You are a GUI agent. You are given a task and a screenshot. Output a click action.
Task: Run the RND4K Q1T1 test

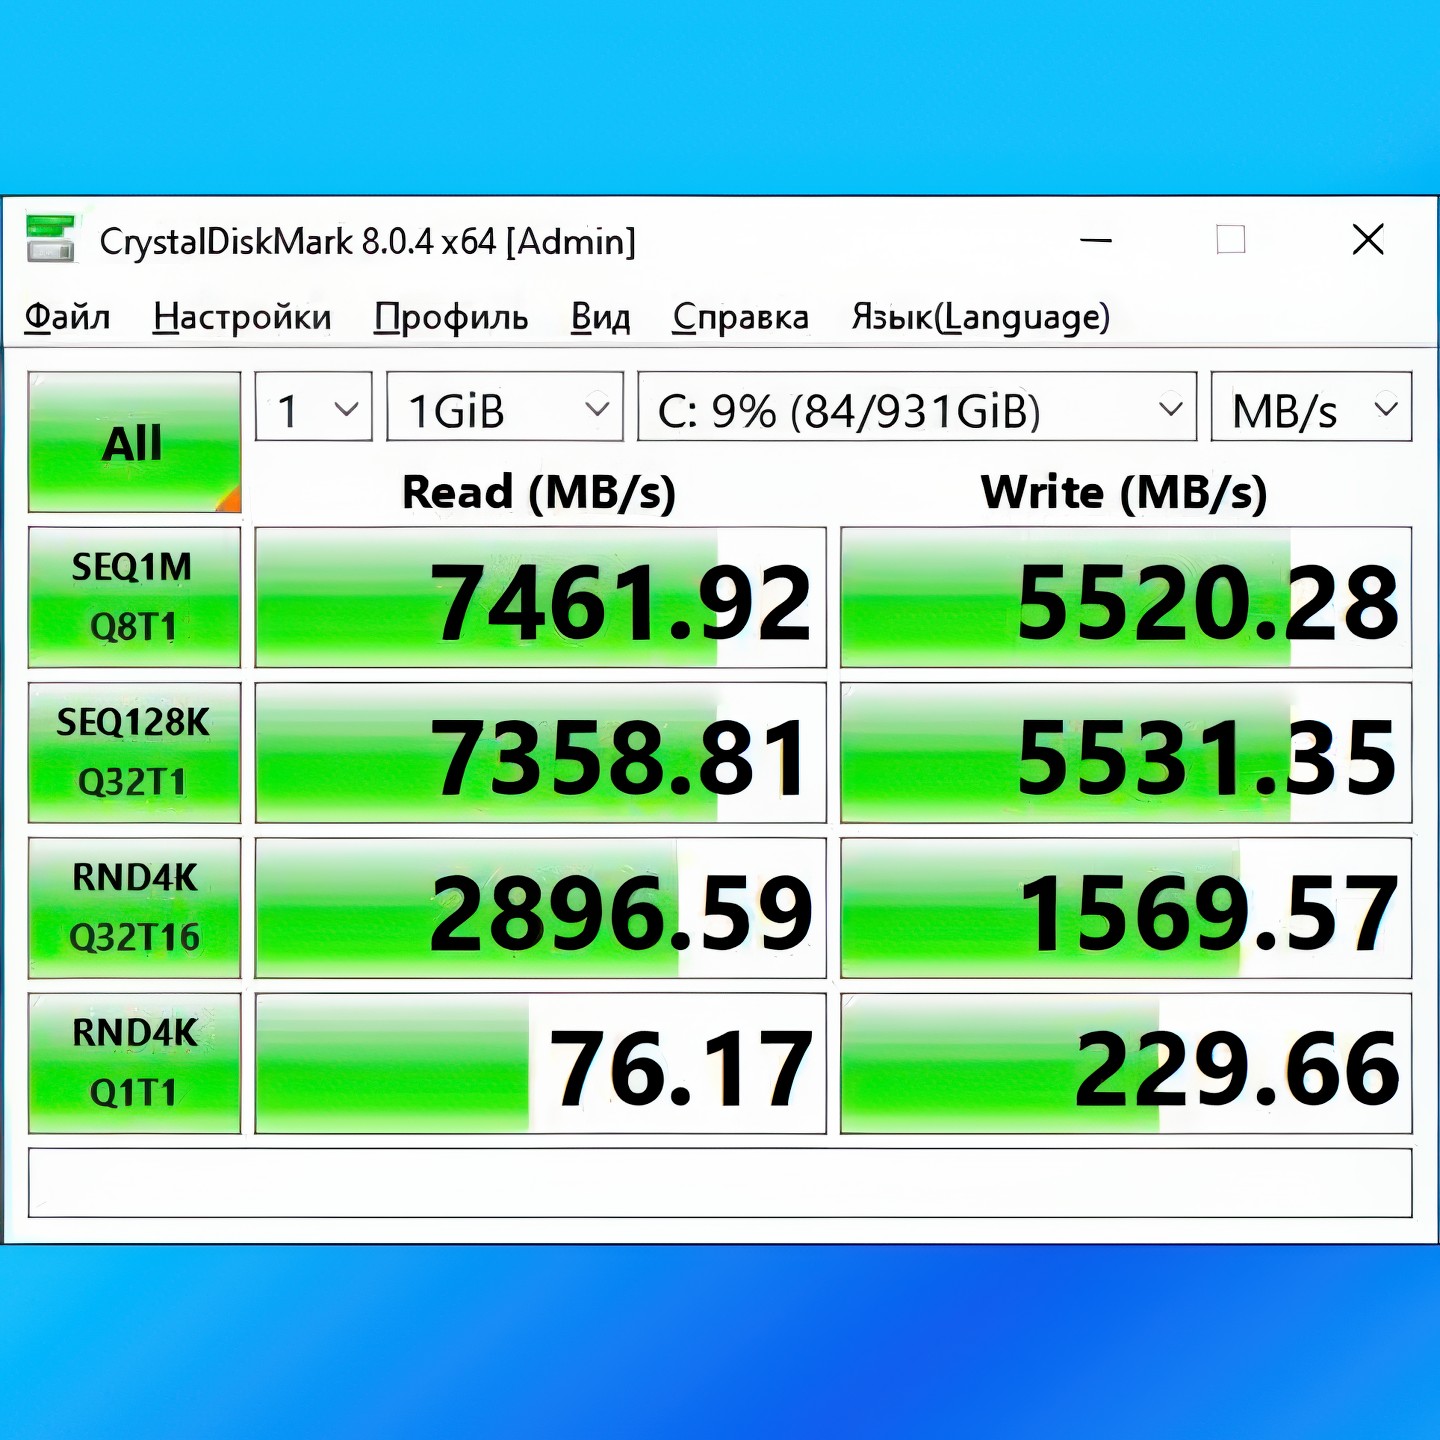(x=134, y=1063)
